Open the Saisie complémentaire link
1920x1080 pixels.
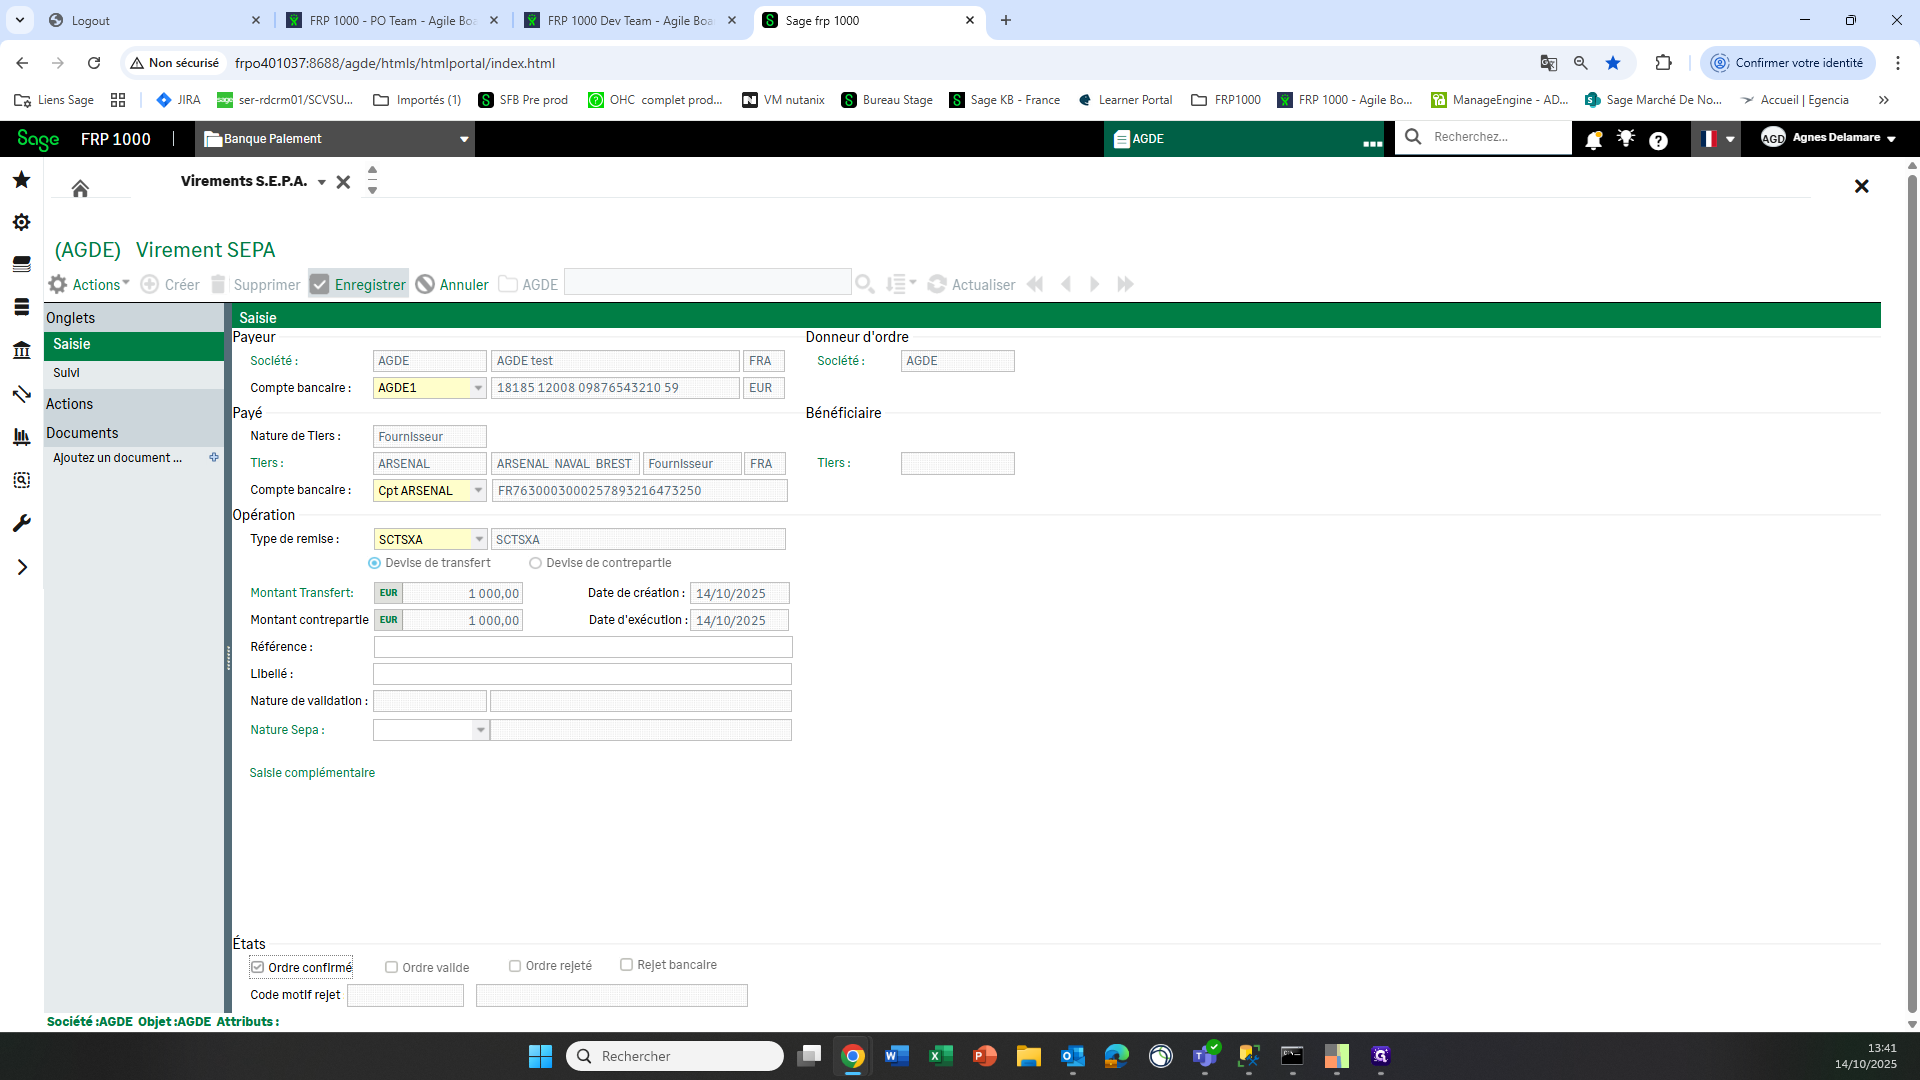coord(312,773)
